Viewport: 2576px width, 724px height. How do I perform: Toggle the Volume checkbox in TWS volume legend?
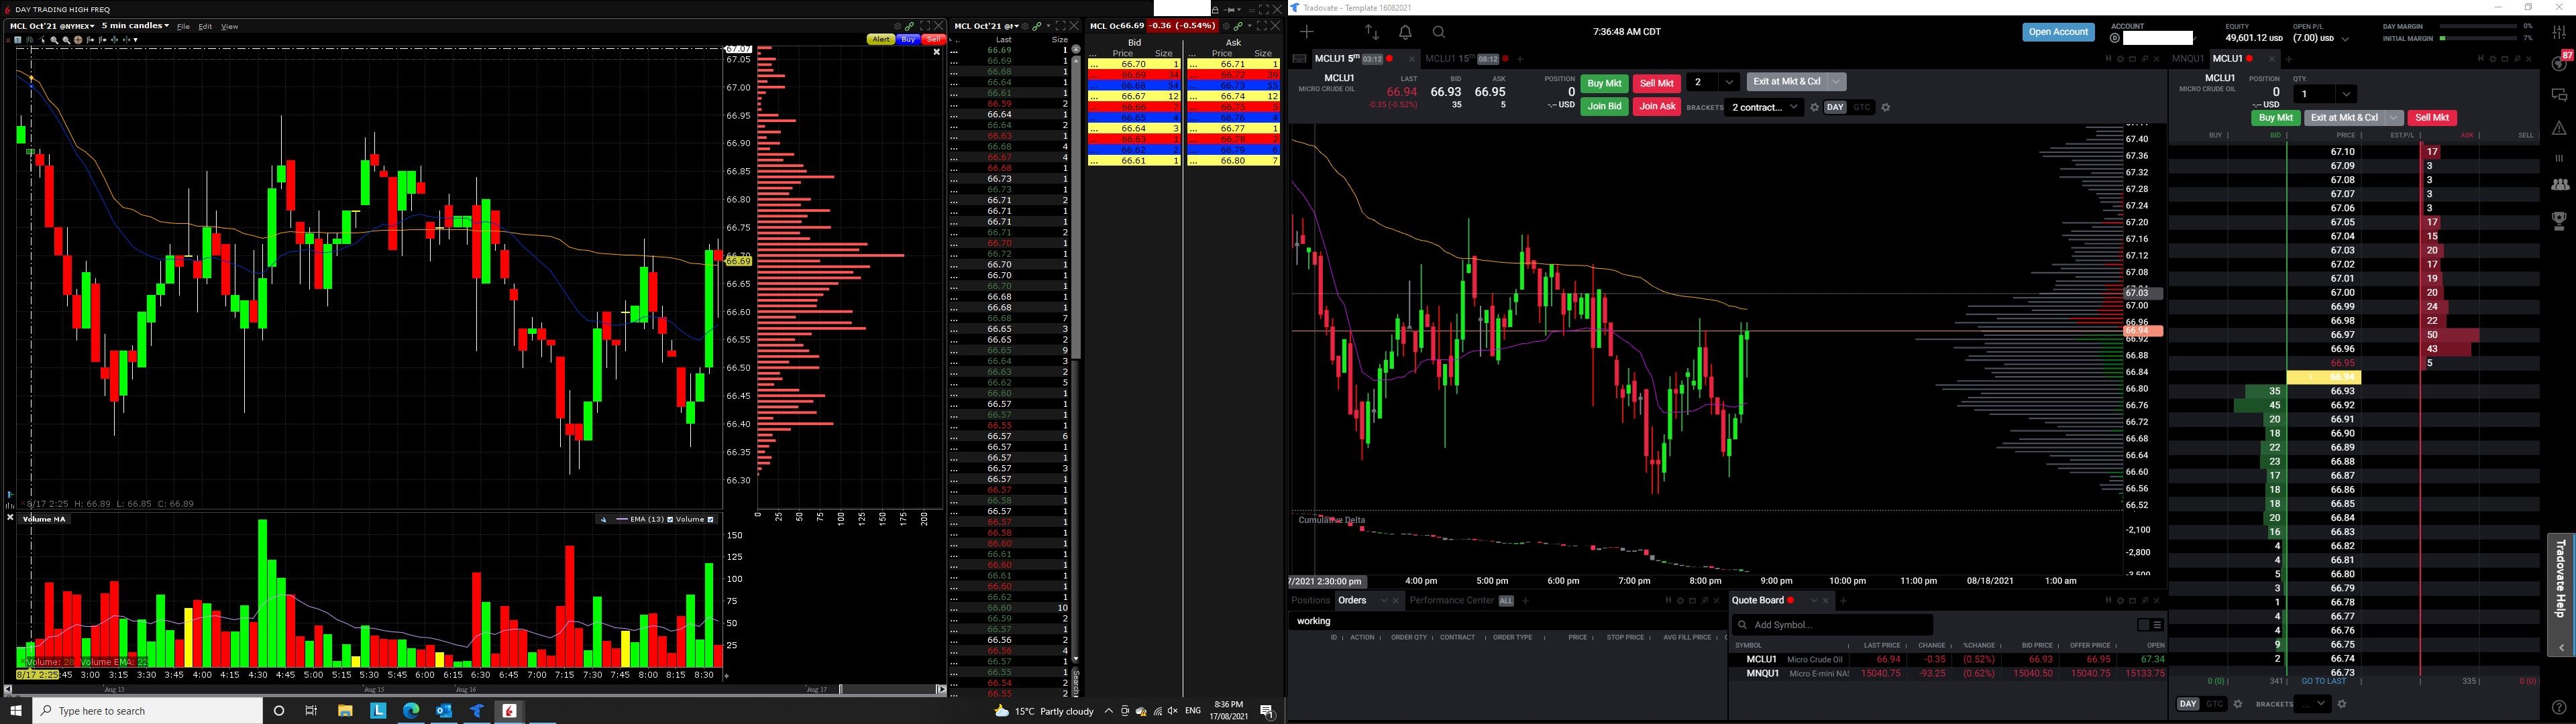[x=711, y=520]
